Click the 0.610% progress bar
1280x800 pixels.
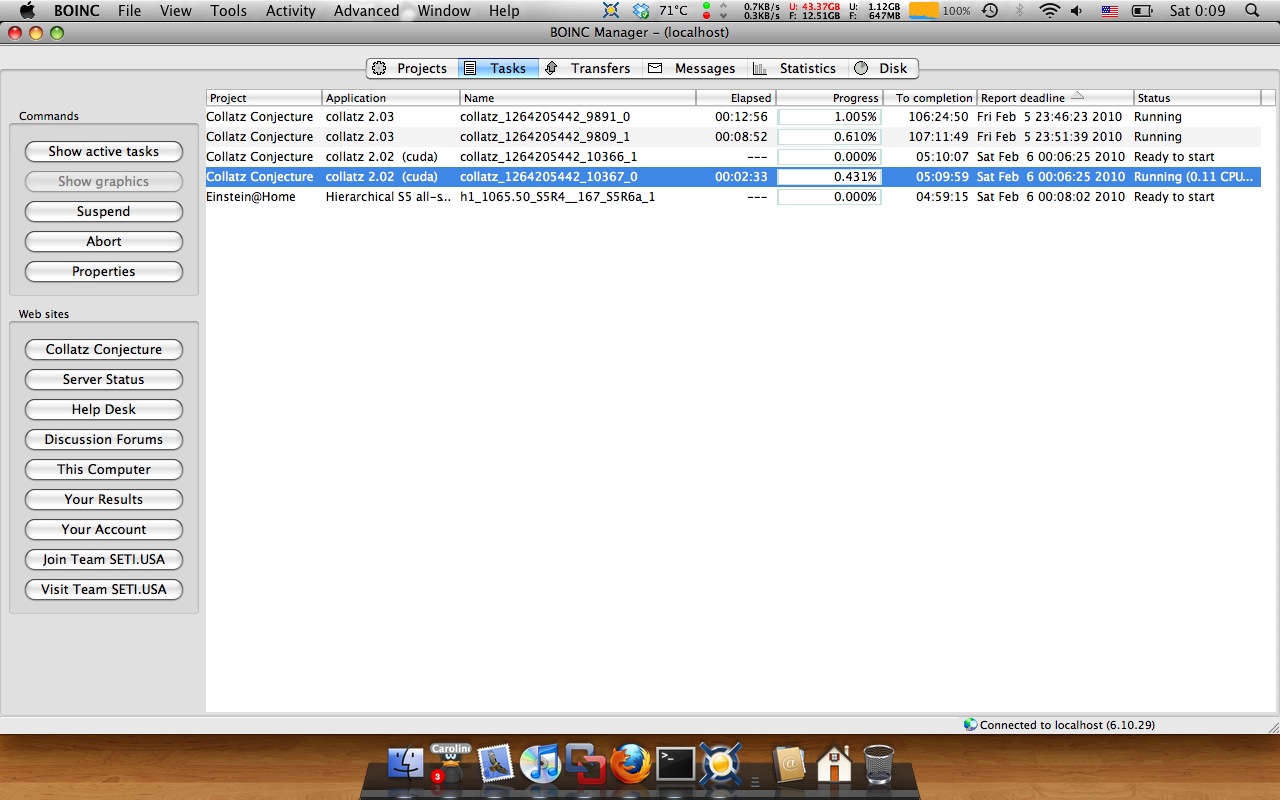(x=829, y=137)
